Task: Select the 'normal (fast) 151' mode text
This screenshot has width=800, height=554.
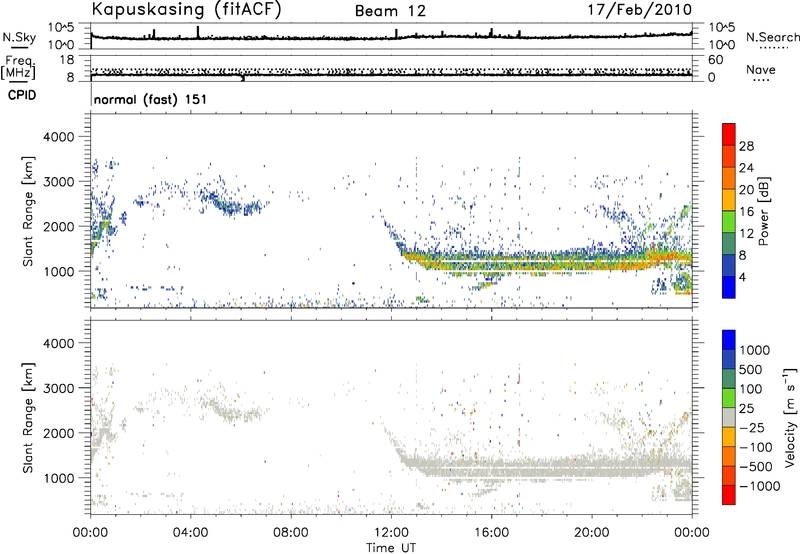Action: (x=151, y=99)
